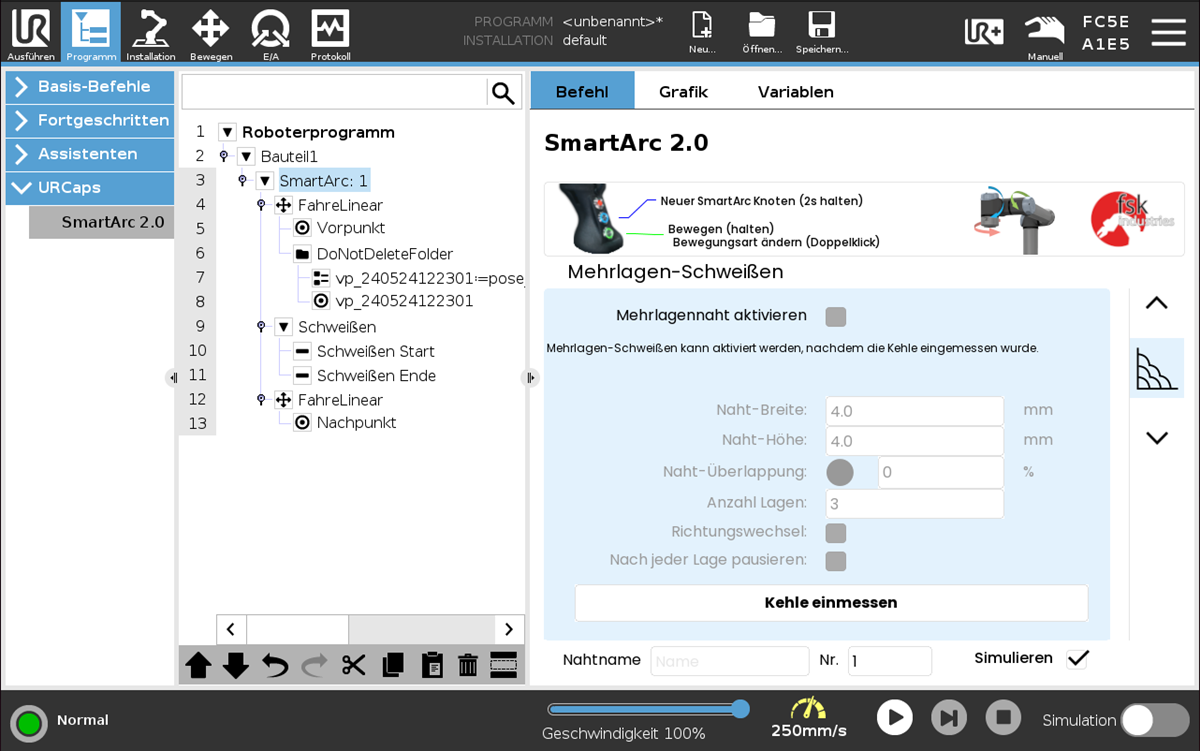Click the Nahtname input field

click(x=730, y=661)
